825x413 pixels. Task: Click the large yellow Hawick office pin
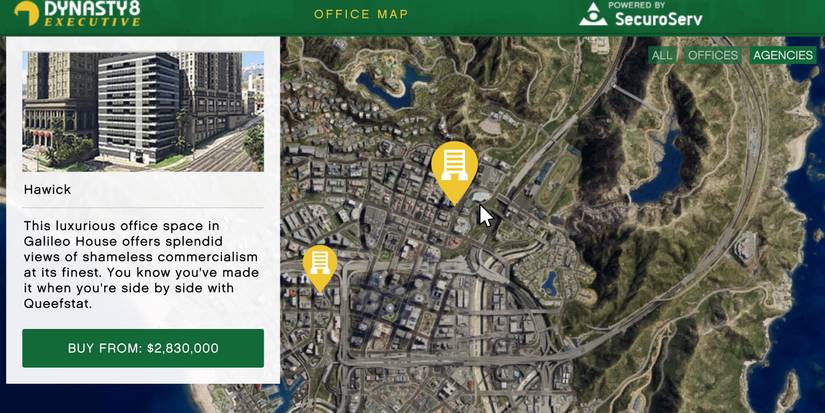(x=454, y=167)
